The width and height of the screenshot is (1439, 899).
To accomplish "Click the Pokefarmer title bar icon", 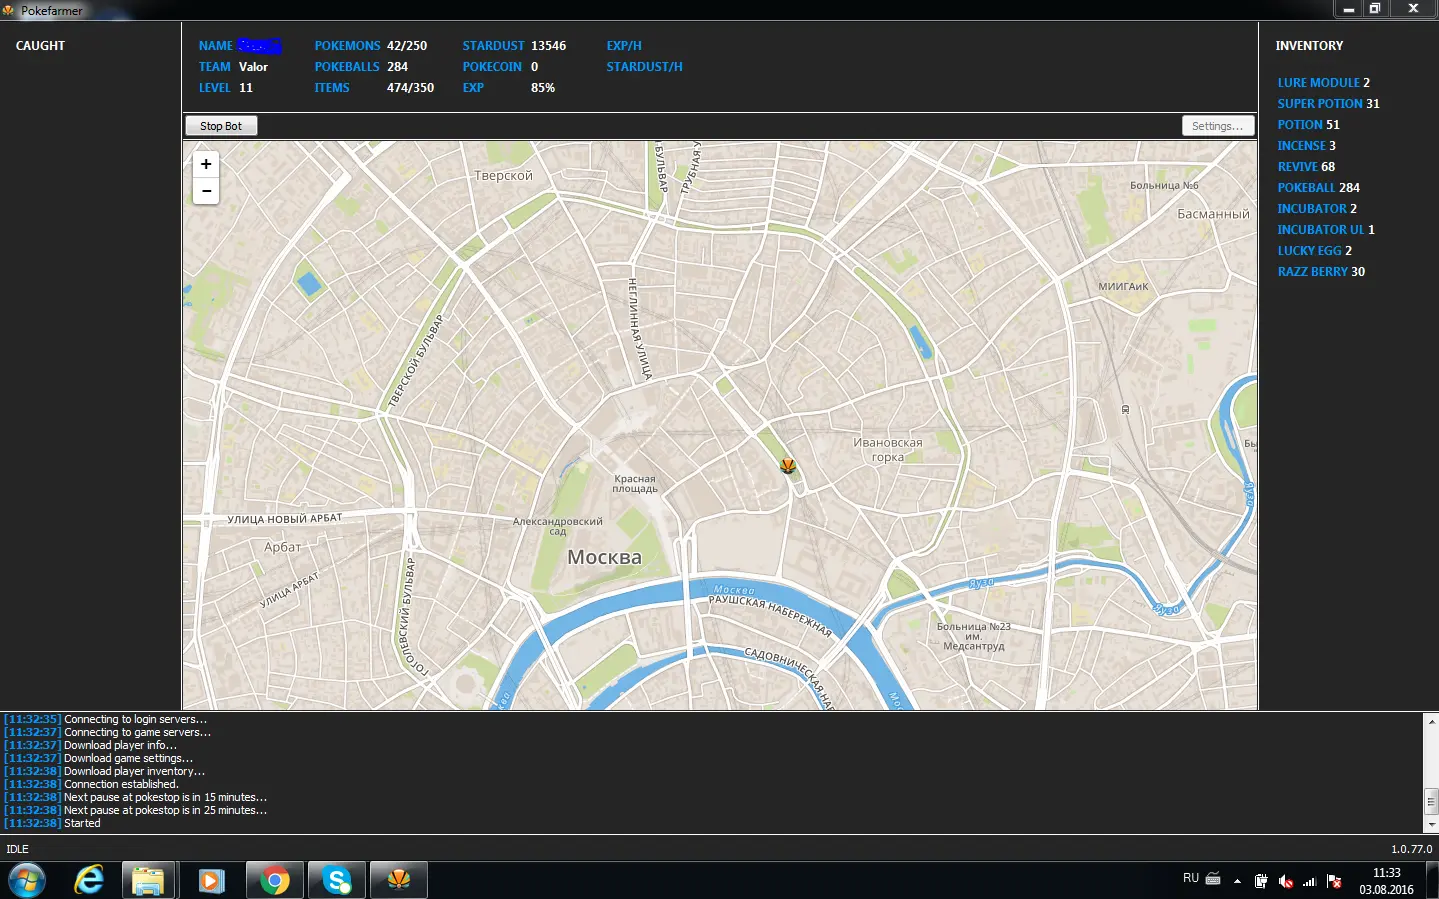I will pyautogui.click(x=9, y=10).
